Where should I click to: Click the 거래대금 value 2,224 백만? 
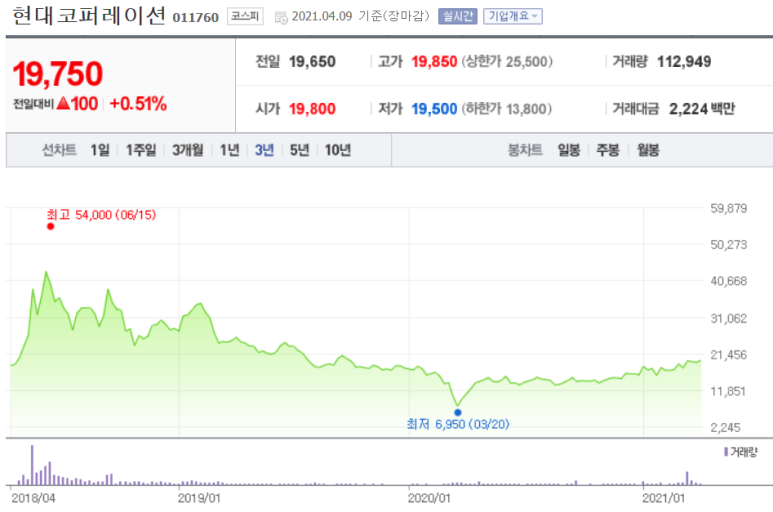pyautogui.click(x=702, y=109)
